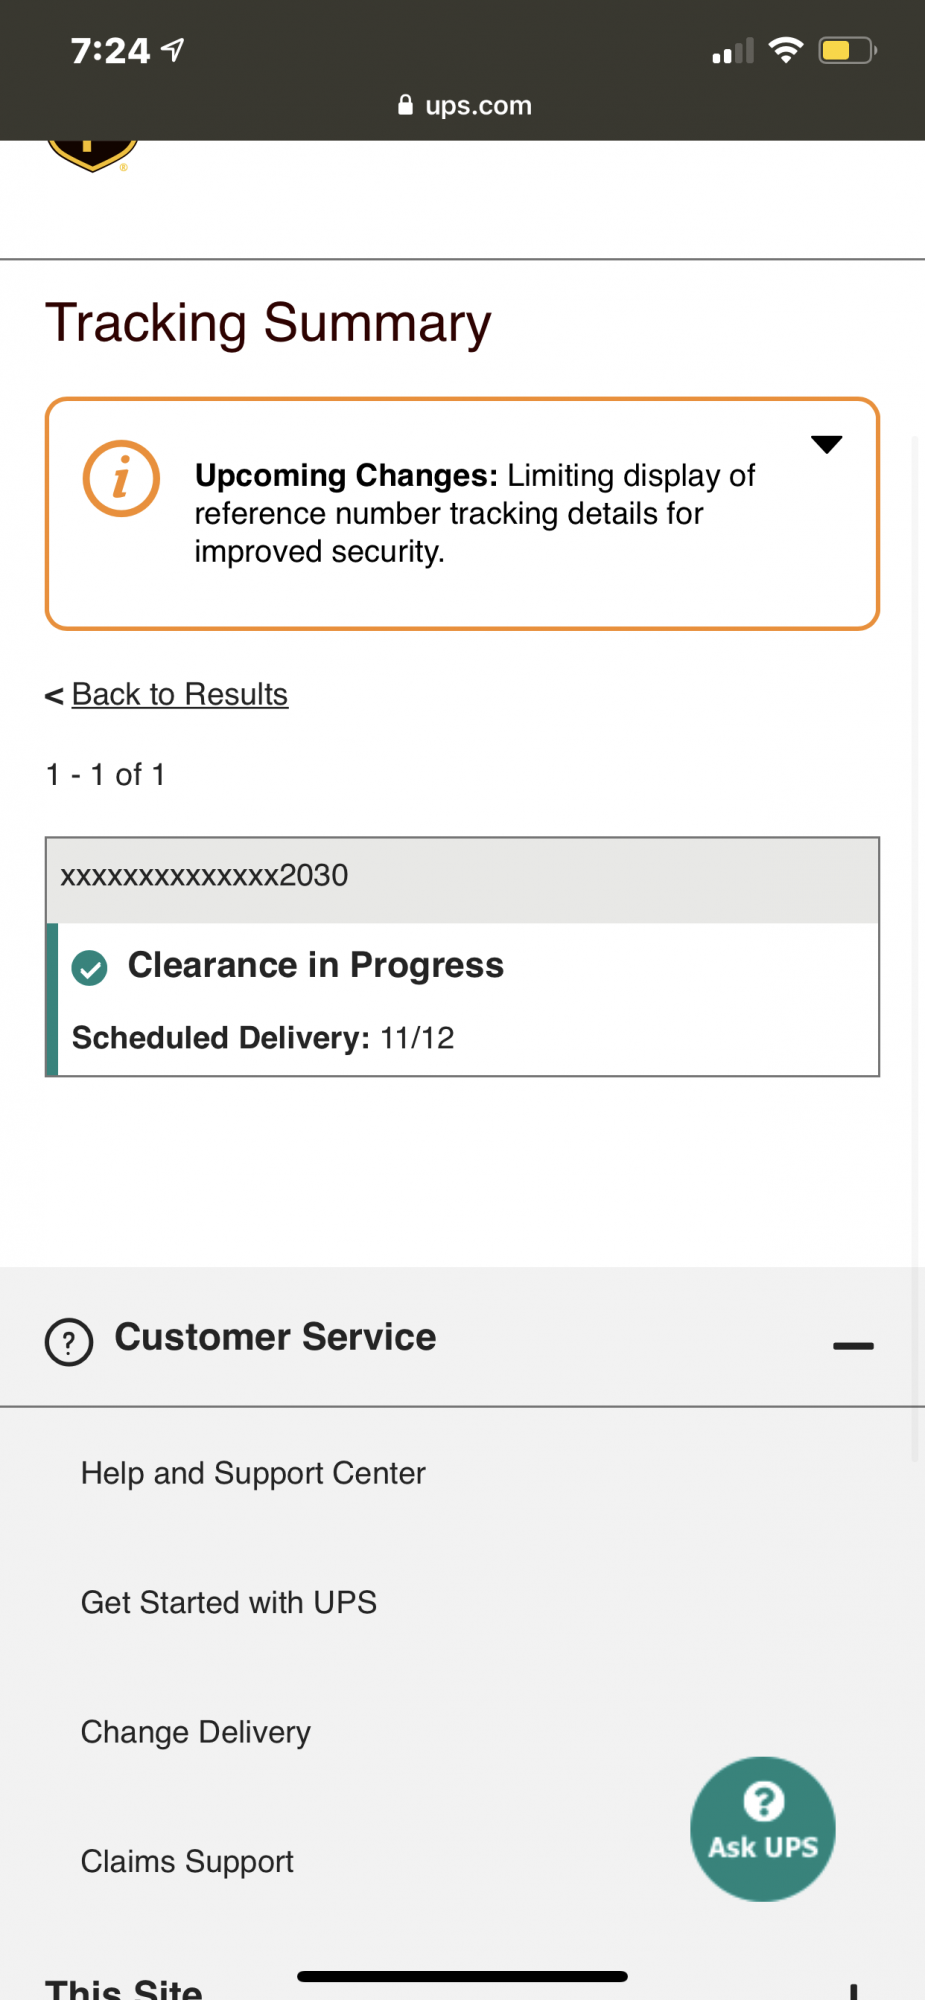Select Get Started with UPS

(229, 1602)
